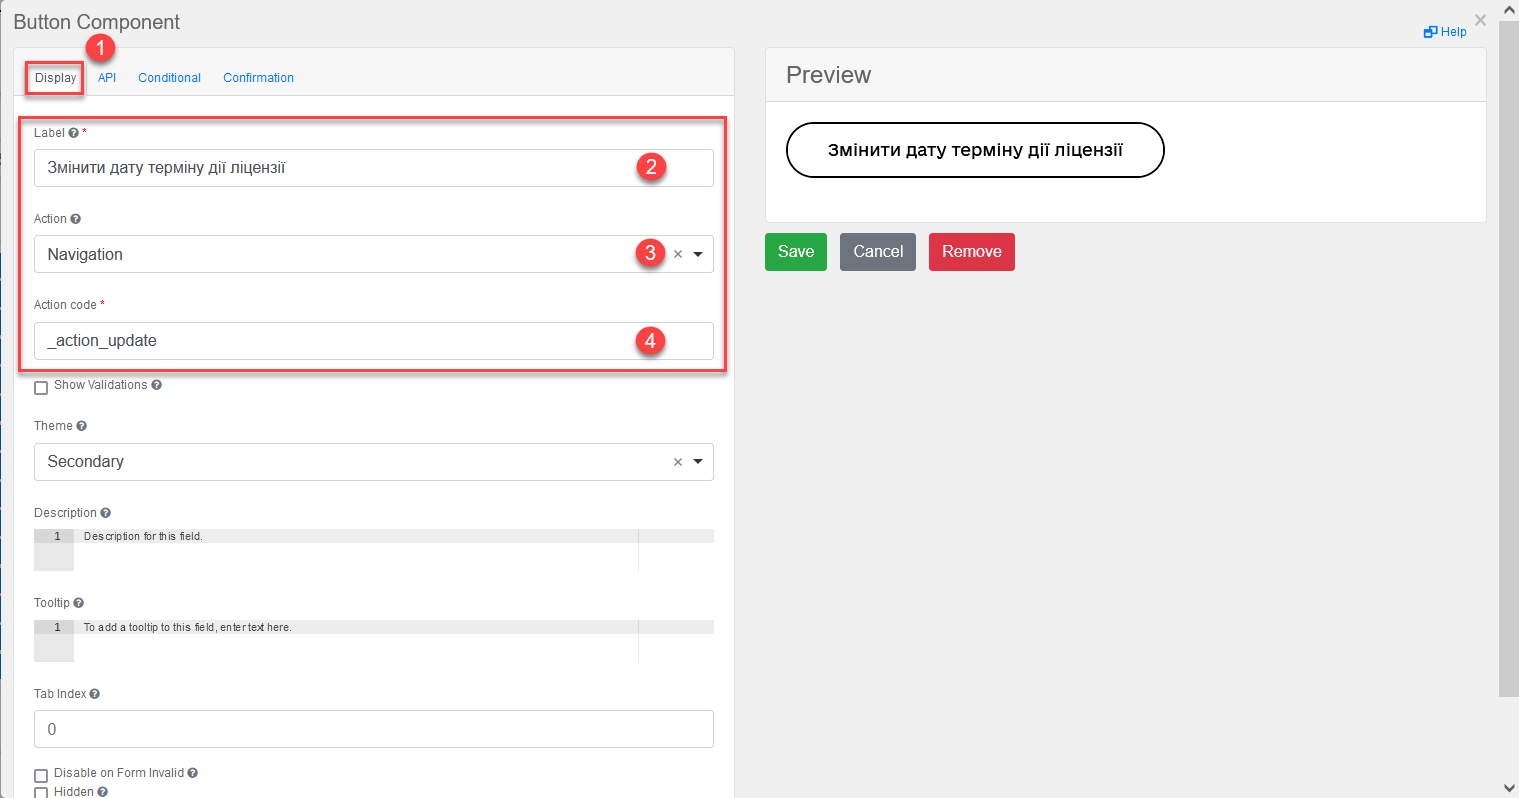The image size is (1519, 798).
Task: Click into the Tab Index input field
Action: (374, 729)
